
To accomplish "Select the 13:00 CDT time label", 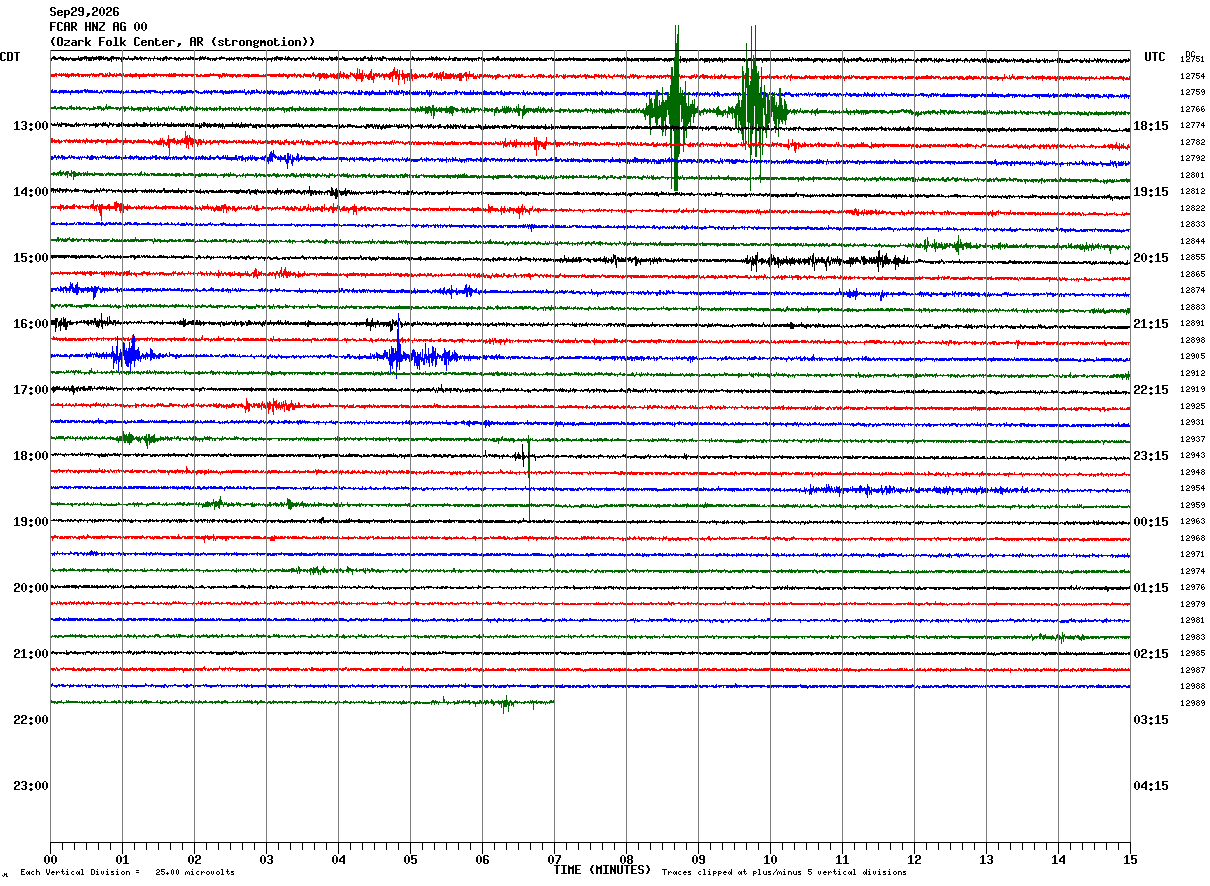I will 30,126.
